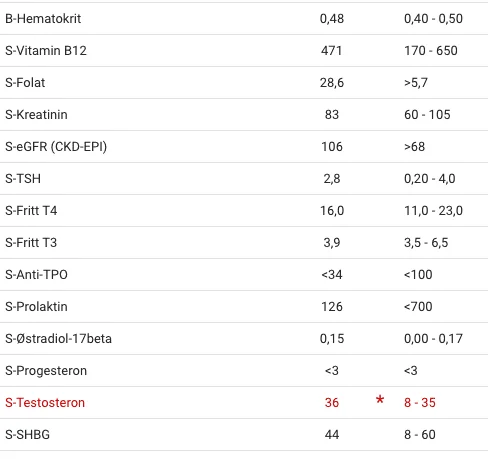
Task: Click the red asterisk flag beside Testosteron
Action: (380, 399)
